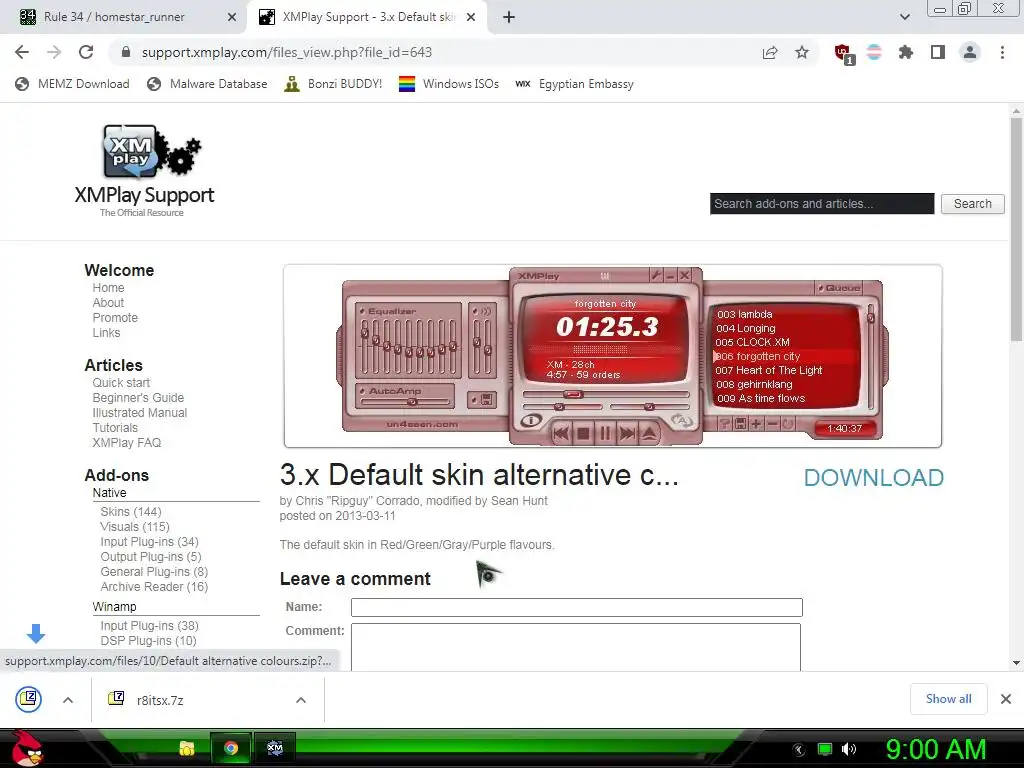Share this page via the share icon
1024x768 pixels.
click(770, 52)
